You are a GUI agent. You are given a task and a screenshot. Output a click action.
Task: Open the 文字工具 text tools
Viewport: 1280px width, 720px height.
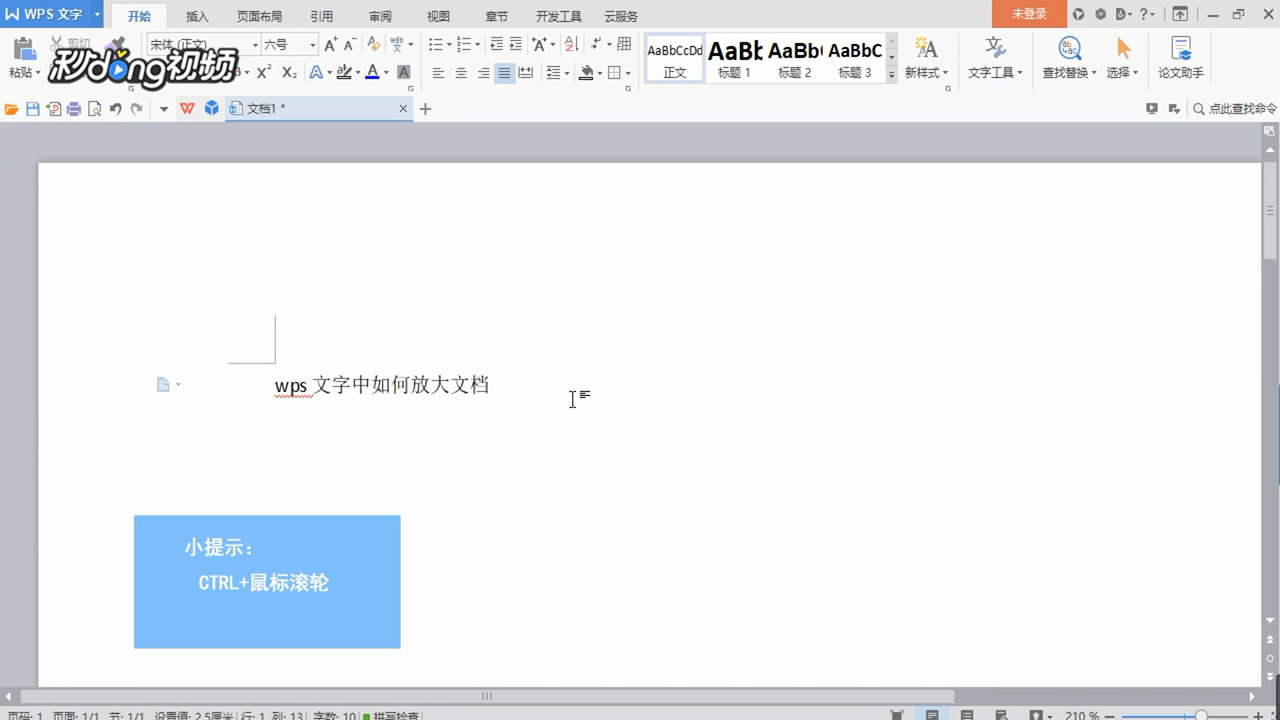(x=994, y=58)
